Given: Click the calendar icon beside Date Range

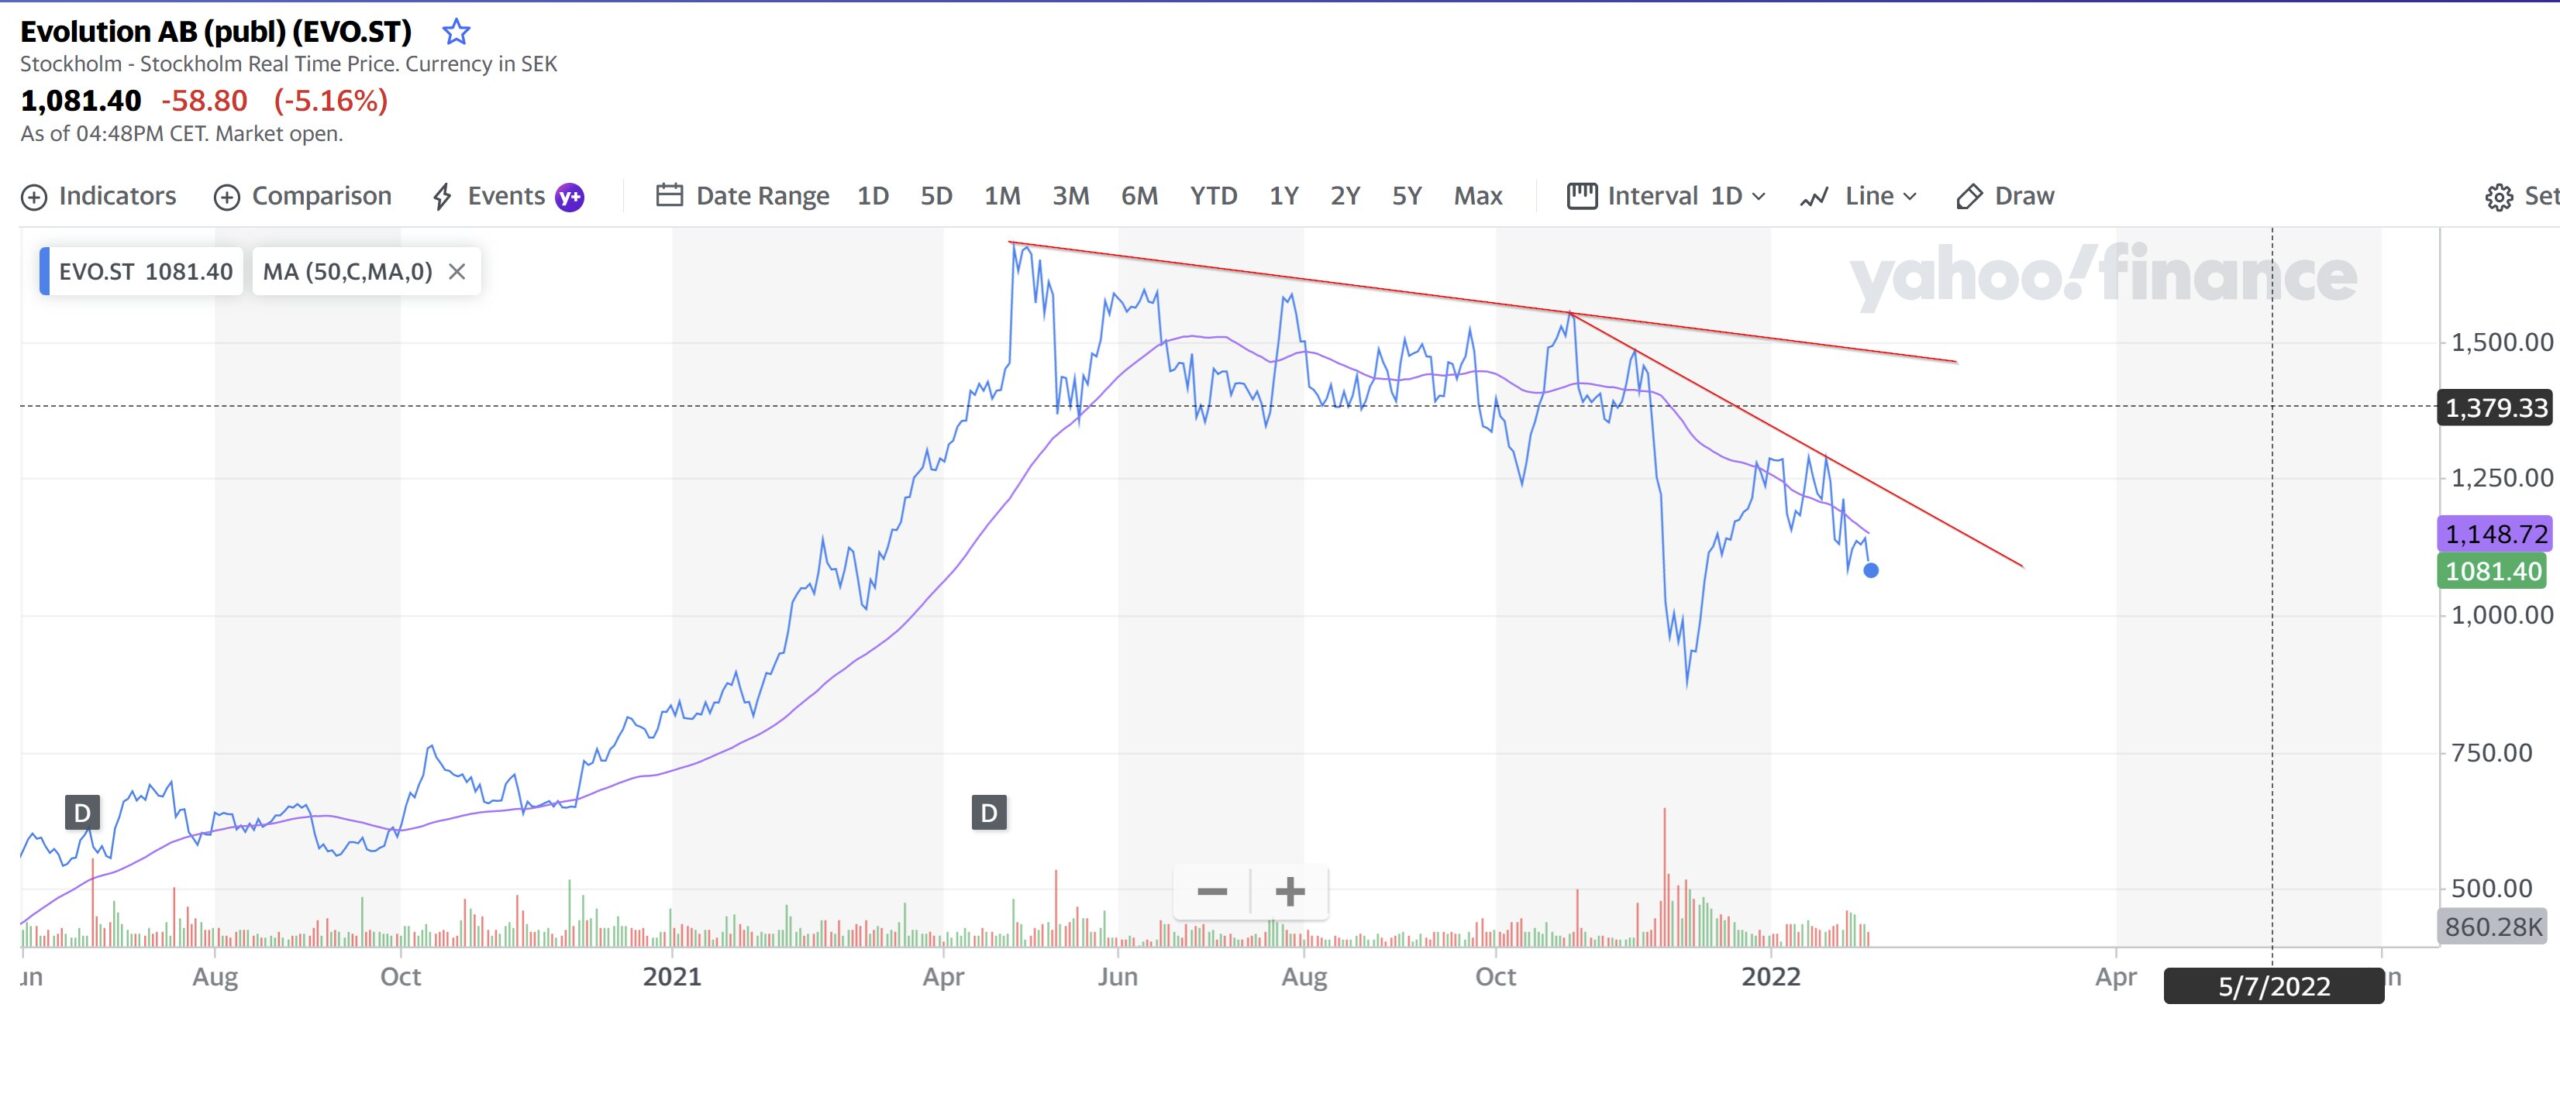Looking at the screenshot, I should coord(669,195).
